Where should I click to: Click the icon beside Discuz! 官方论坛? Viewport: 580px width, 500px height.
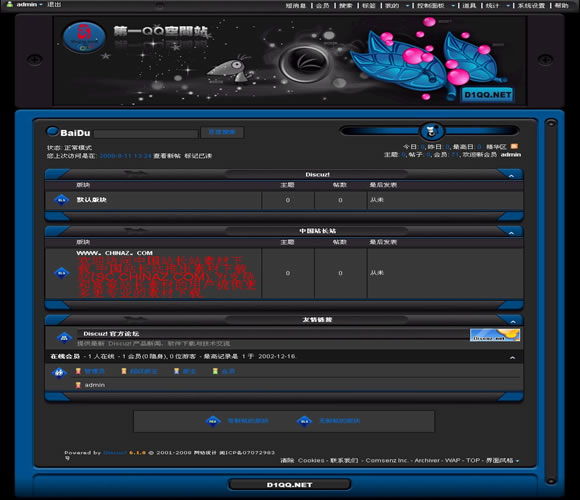(64, 338)
